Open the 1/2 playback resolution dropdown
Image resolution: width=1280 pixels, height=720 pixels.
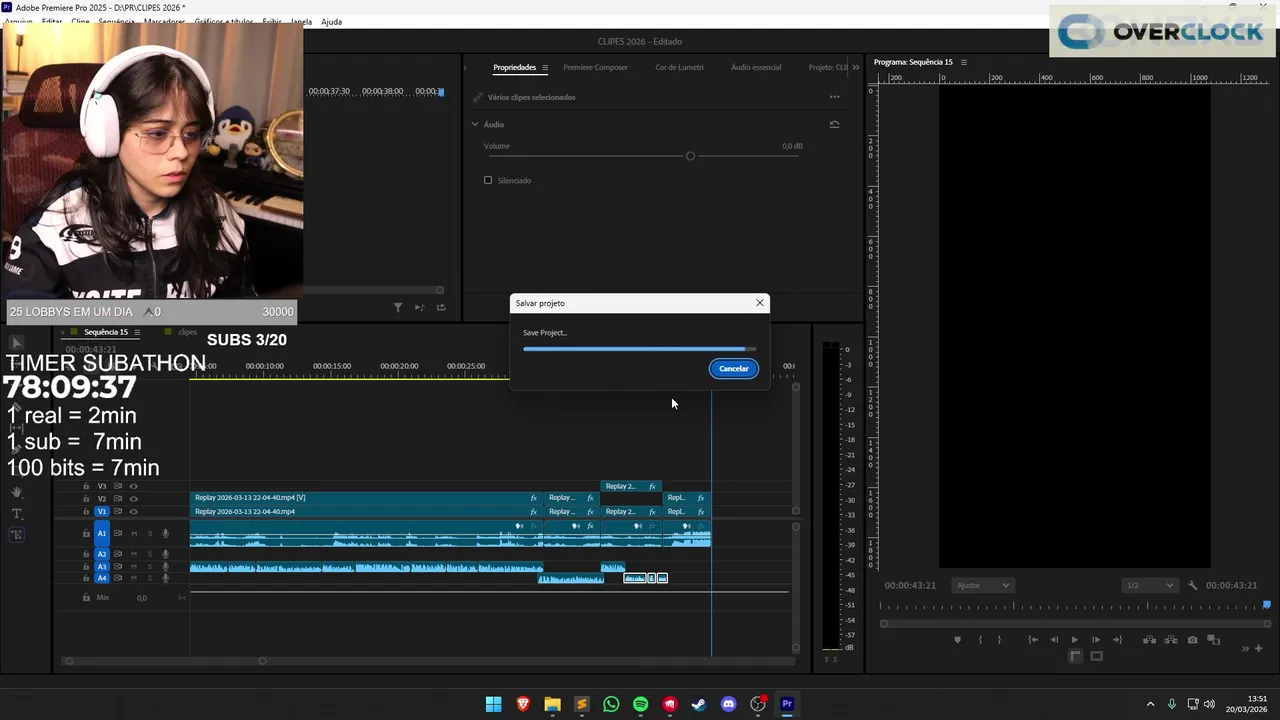(1149, 585)
